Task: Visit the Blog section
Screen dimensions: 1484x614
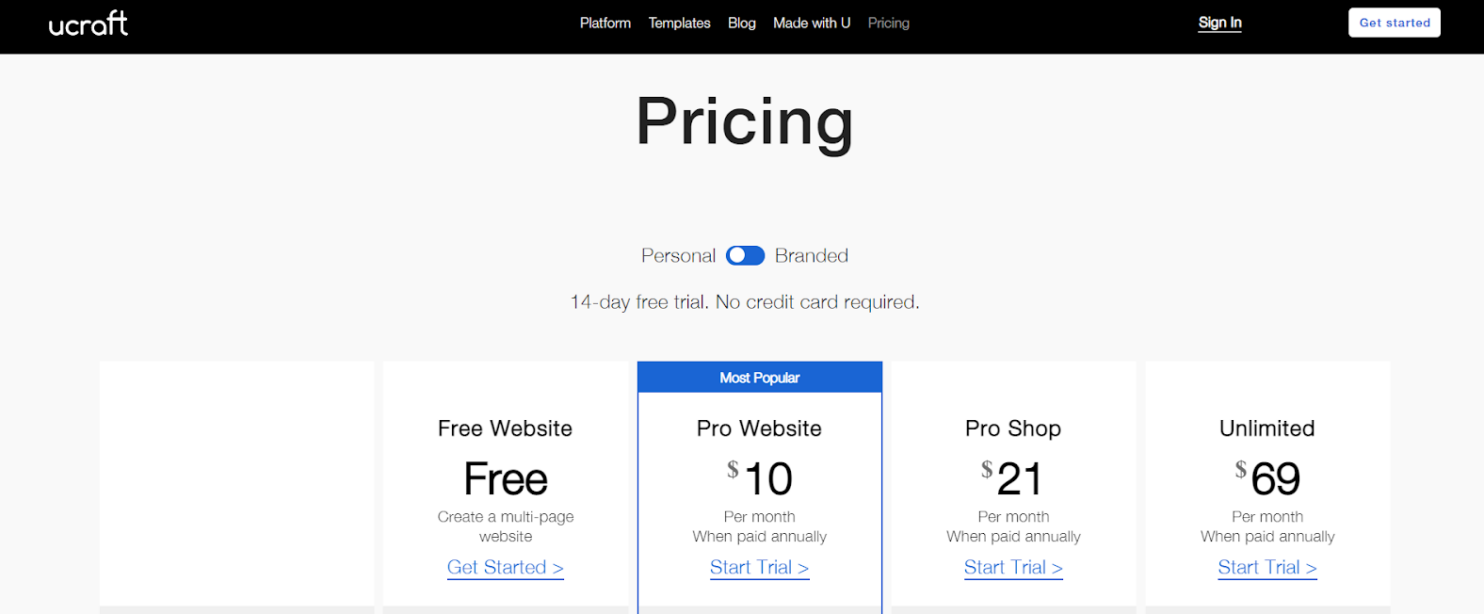Action: point(741,22)
